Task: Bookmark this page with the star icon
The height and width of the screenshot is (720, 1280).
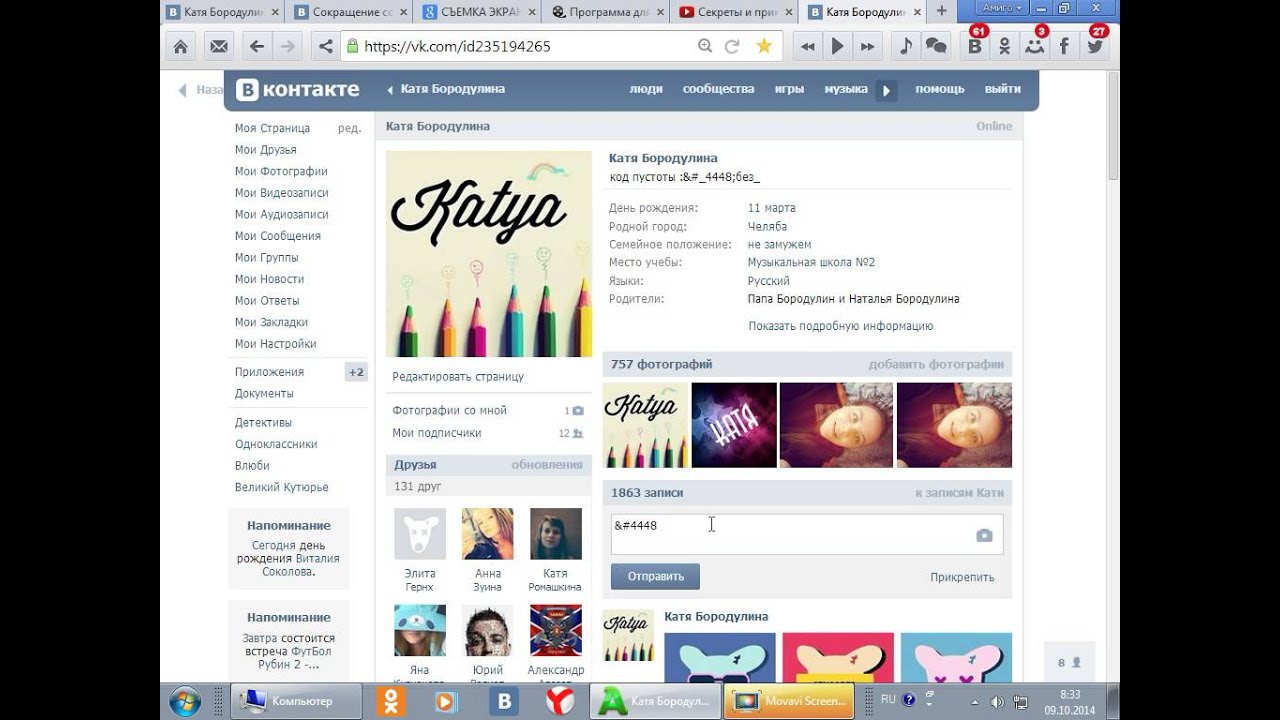Action: [x=764, y=46]
